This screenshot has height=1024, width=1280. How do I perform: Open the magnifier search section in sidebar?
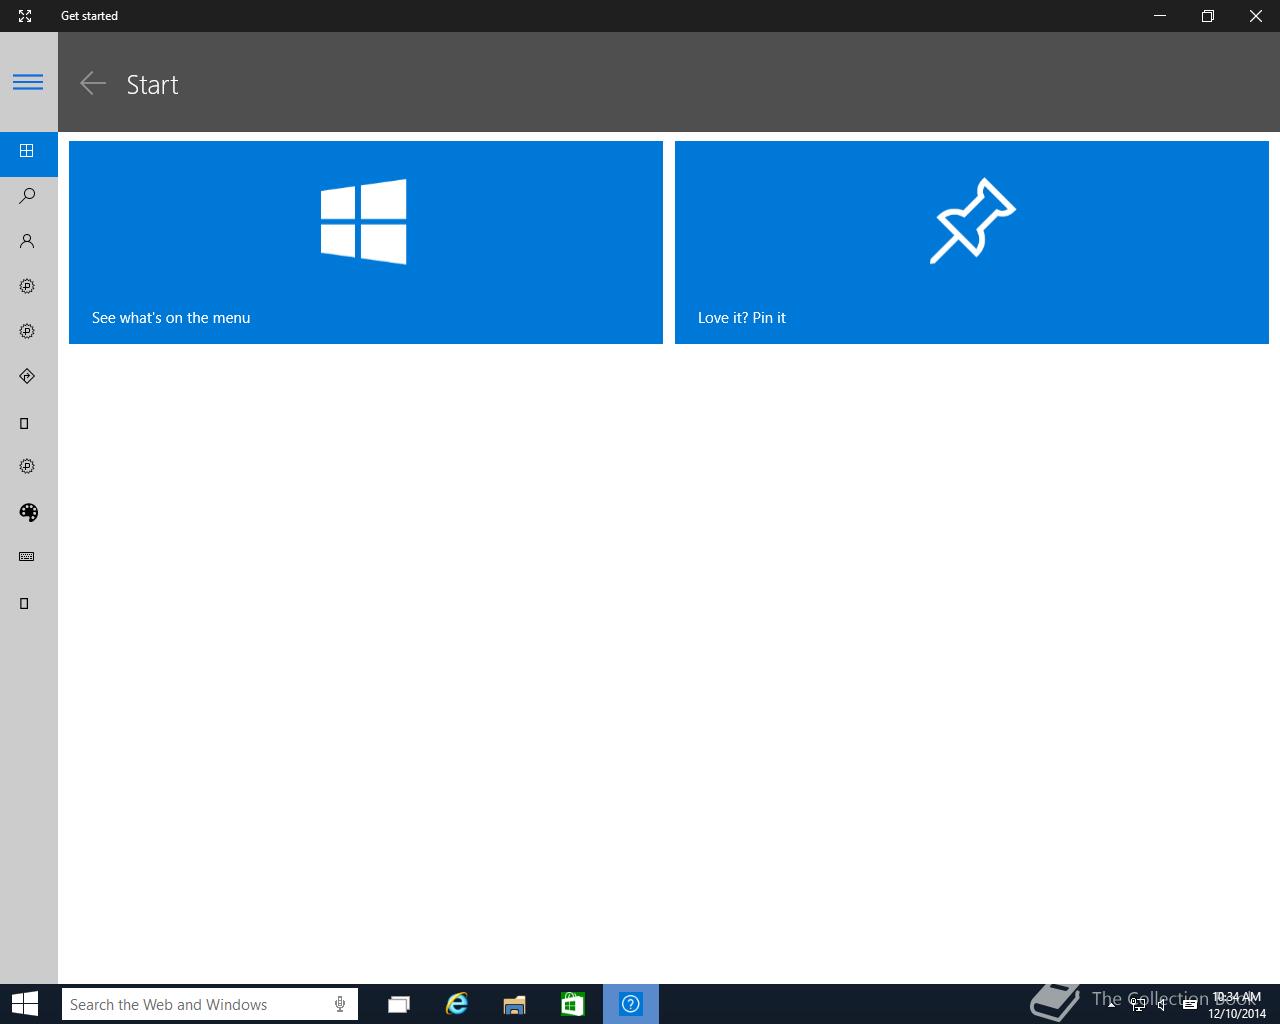point(28,196)
